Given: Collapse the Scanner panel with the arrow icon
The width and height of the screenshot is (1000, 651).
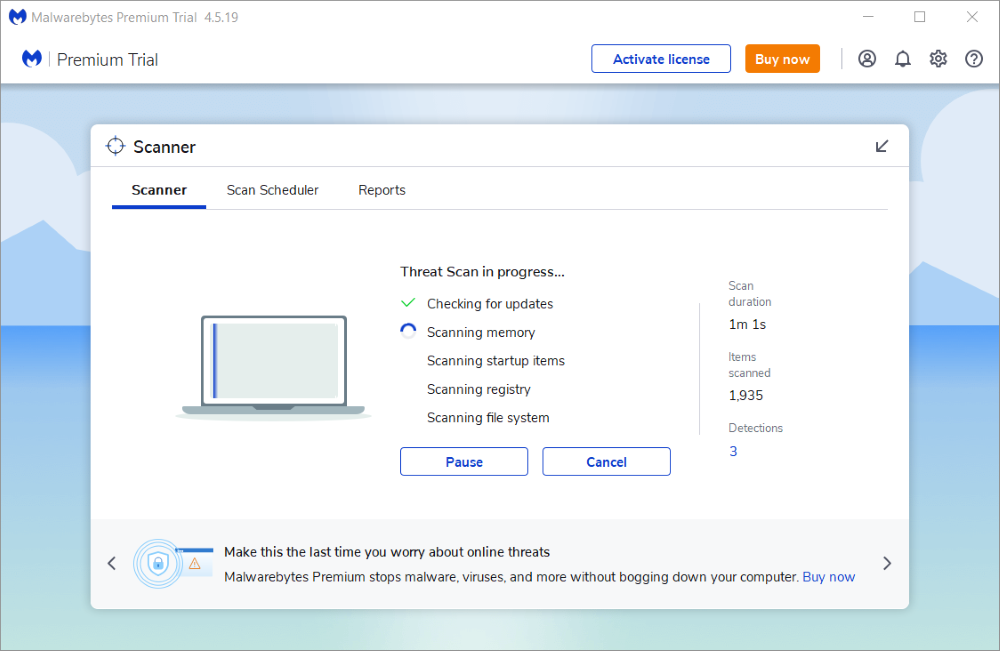Looking at the screenshot, I should pyautogui.click(x=882, y=146).
